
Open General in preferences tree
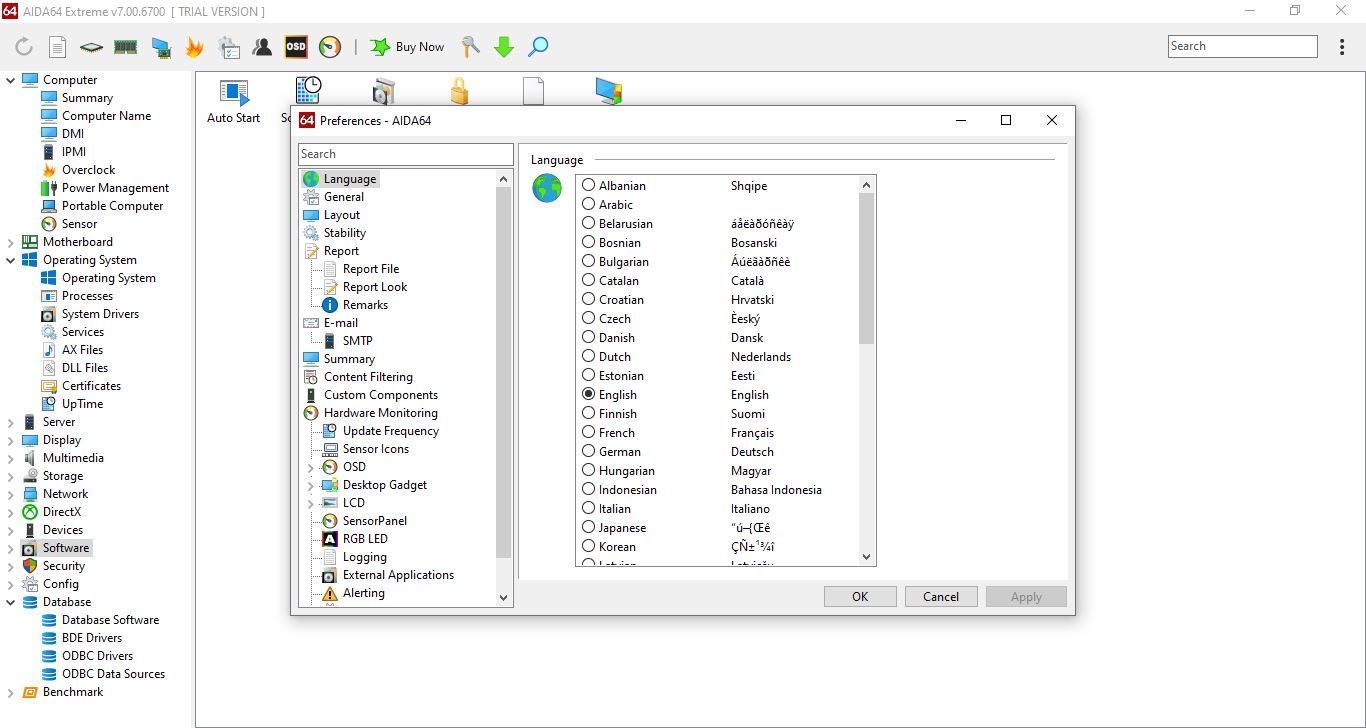click(x=344, y=197)
